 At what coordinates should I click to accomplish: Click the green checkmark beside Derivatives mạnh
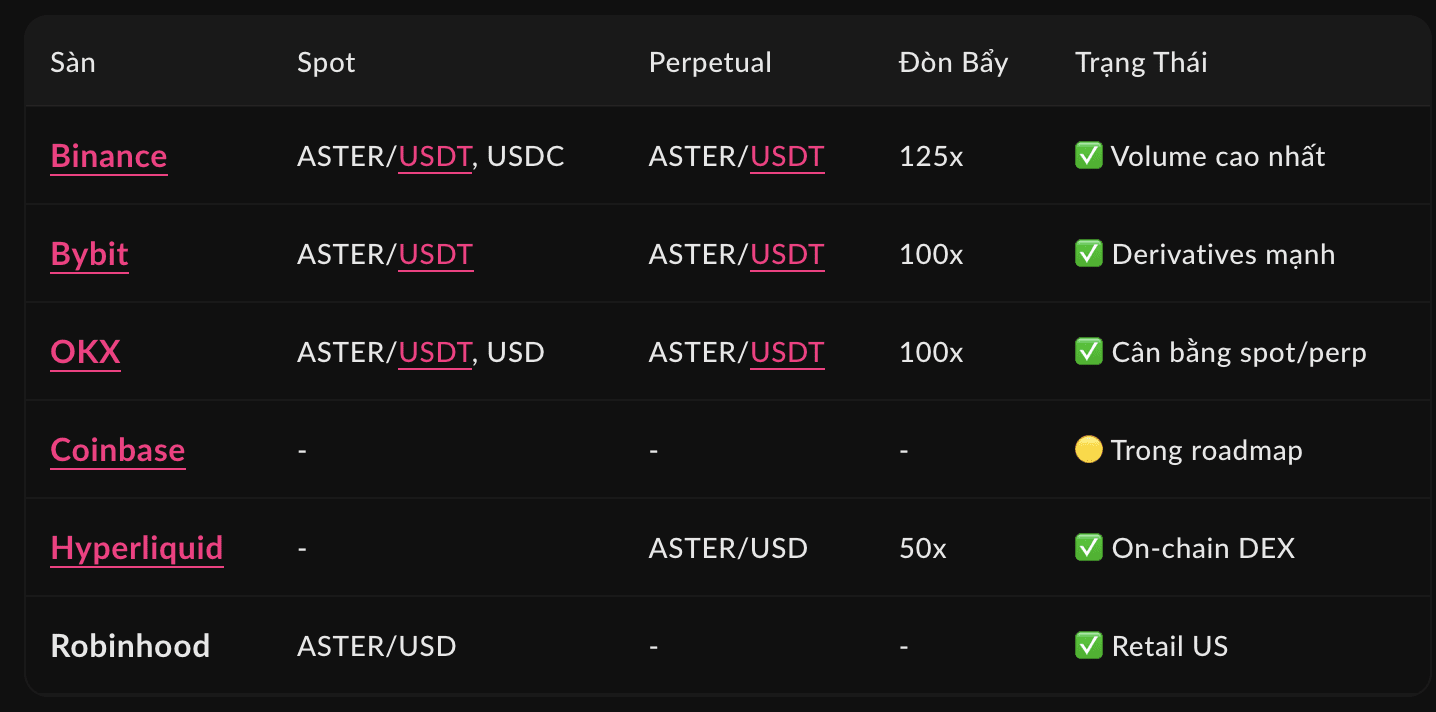(x=1088, y=254)
